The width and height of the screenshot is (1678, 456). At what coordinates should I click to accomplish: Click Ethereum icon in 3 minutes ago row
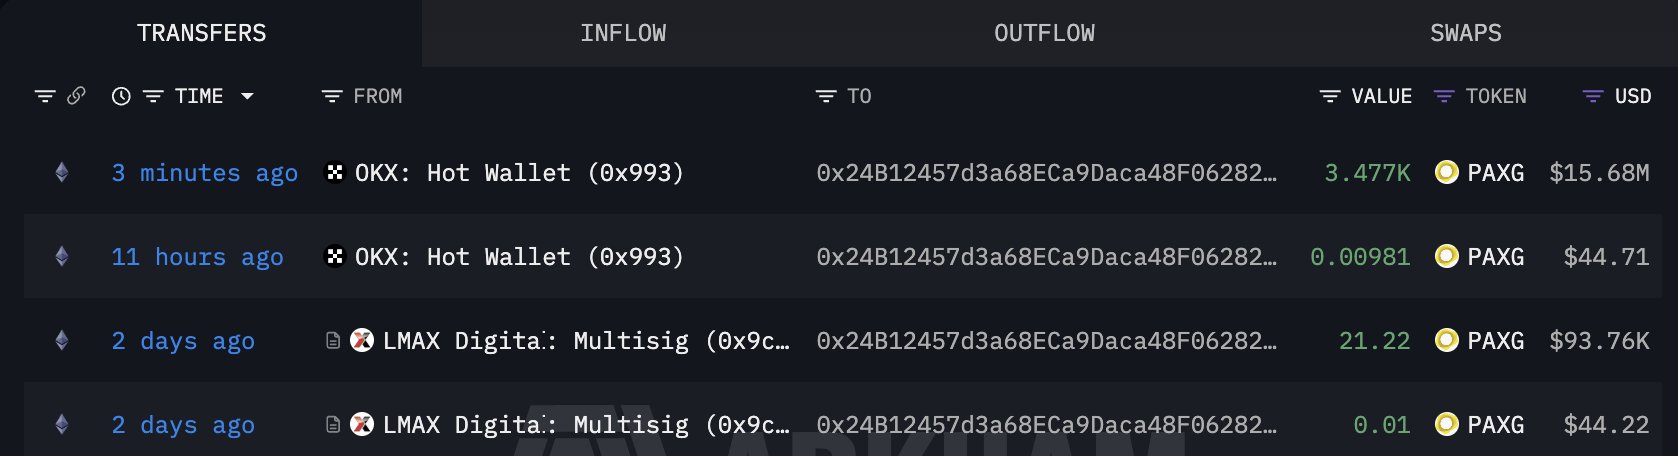pos(62,173)
